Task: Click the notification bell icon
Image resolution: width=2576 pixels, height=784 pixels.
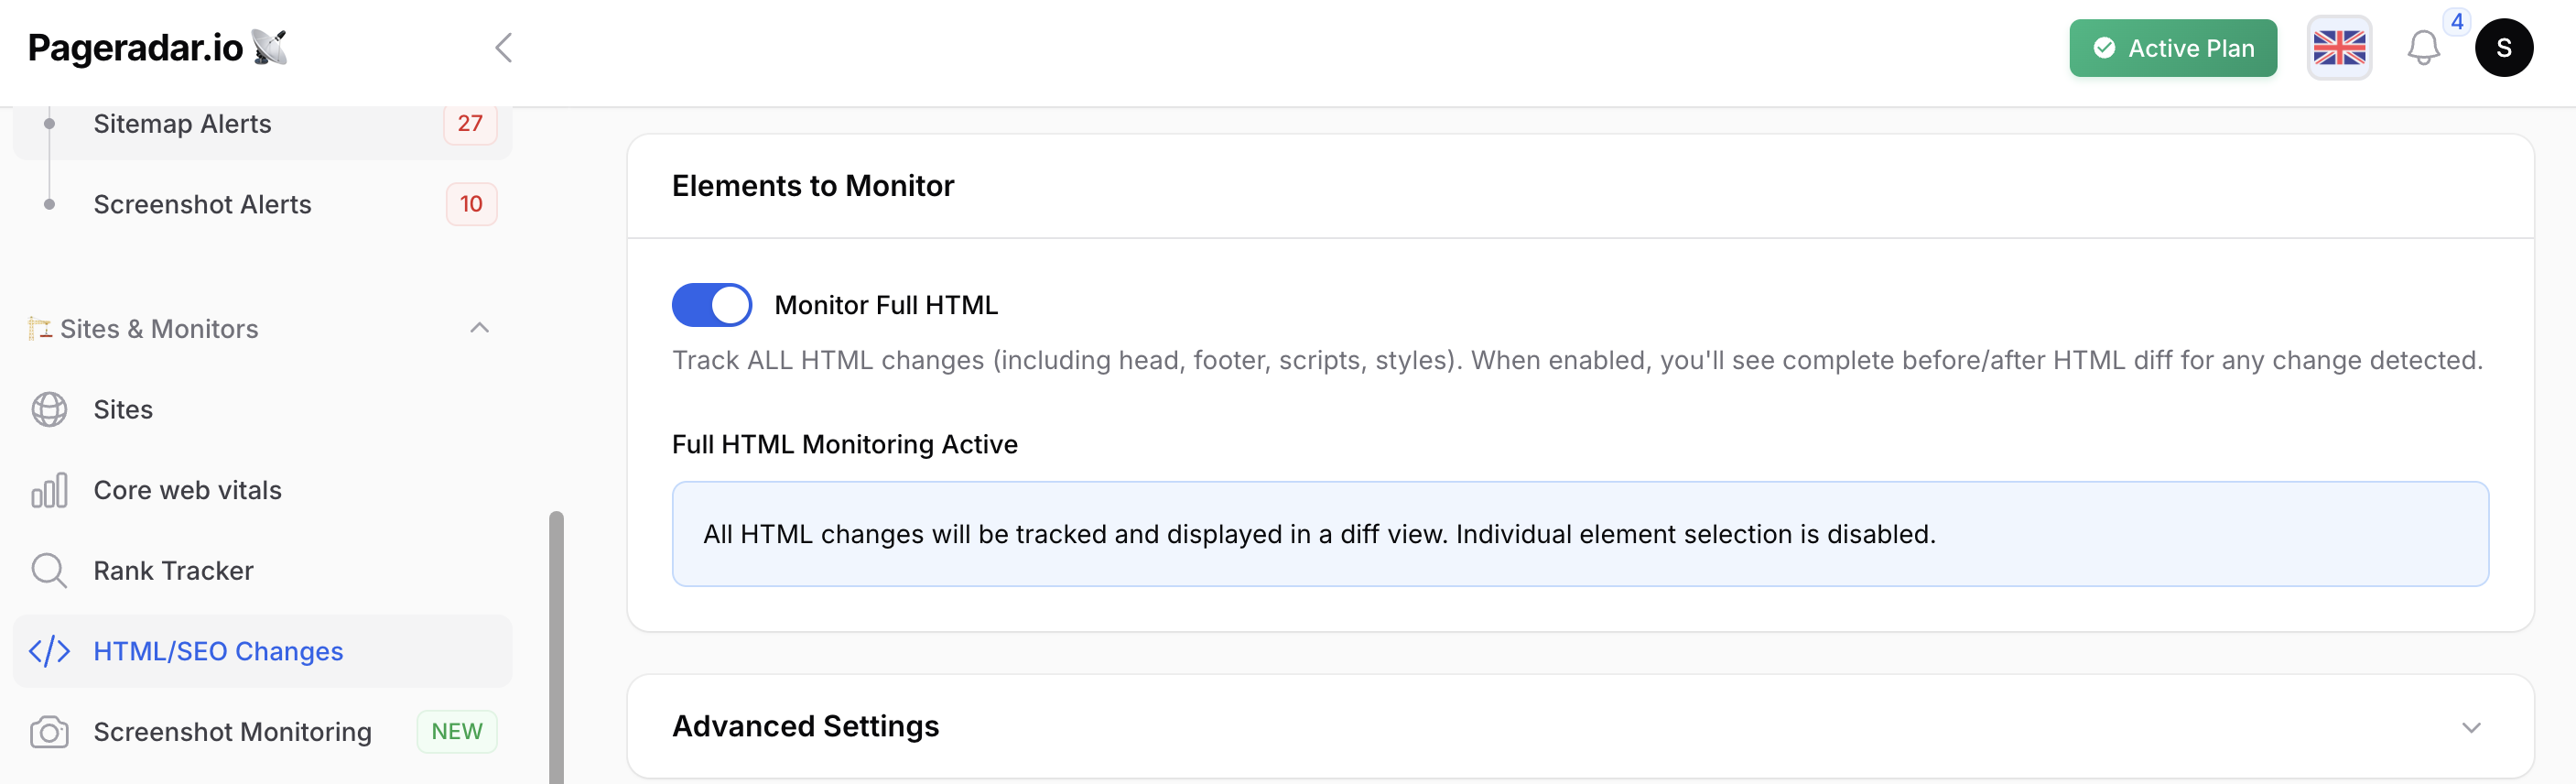Action: pos(2422,48)
